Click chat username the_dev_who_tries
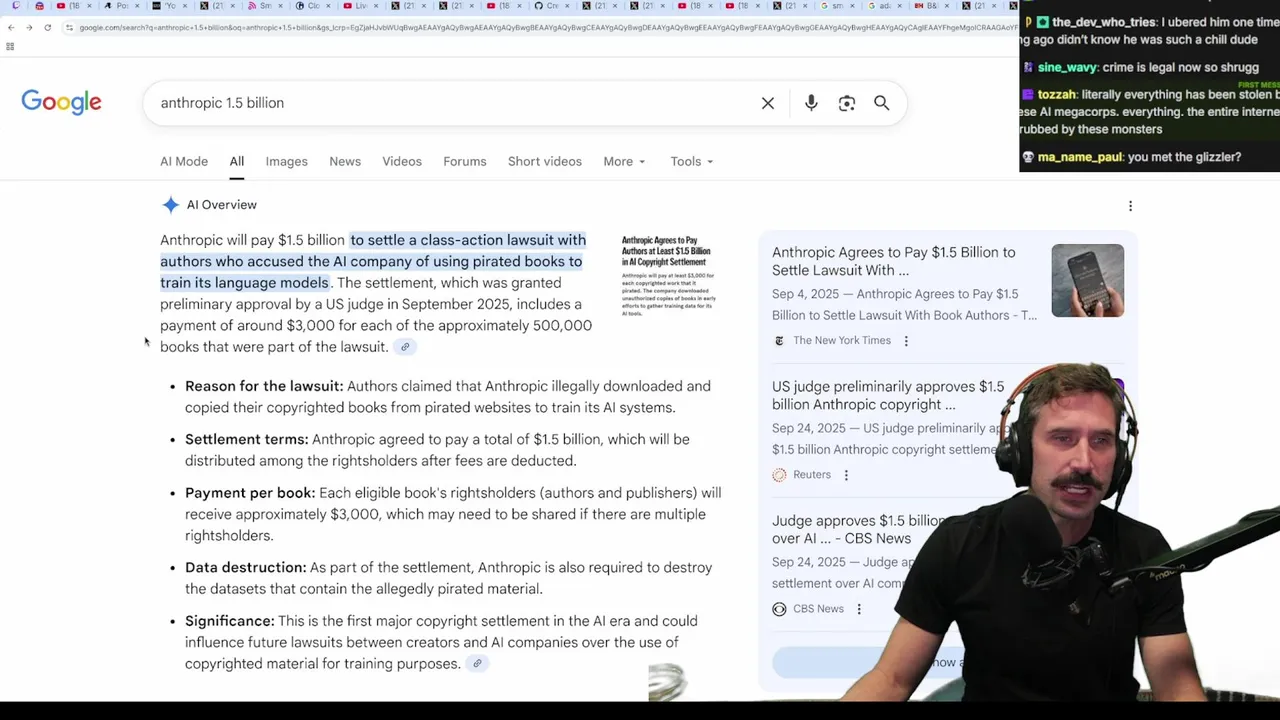Screen dimensions: 1280x720 click(x=1101, y=22)
